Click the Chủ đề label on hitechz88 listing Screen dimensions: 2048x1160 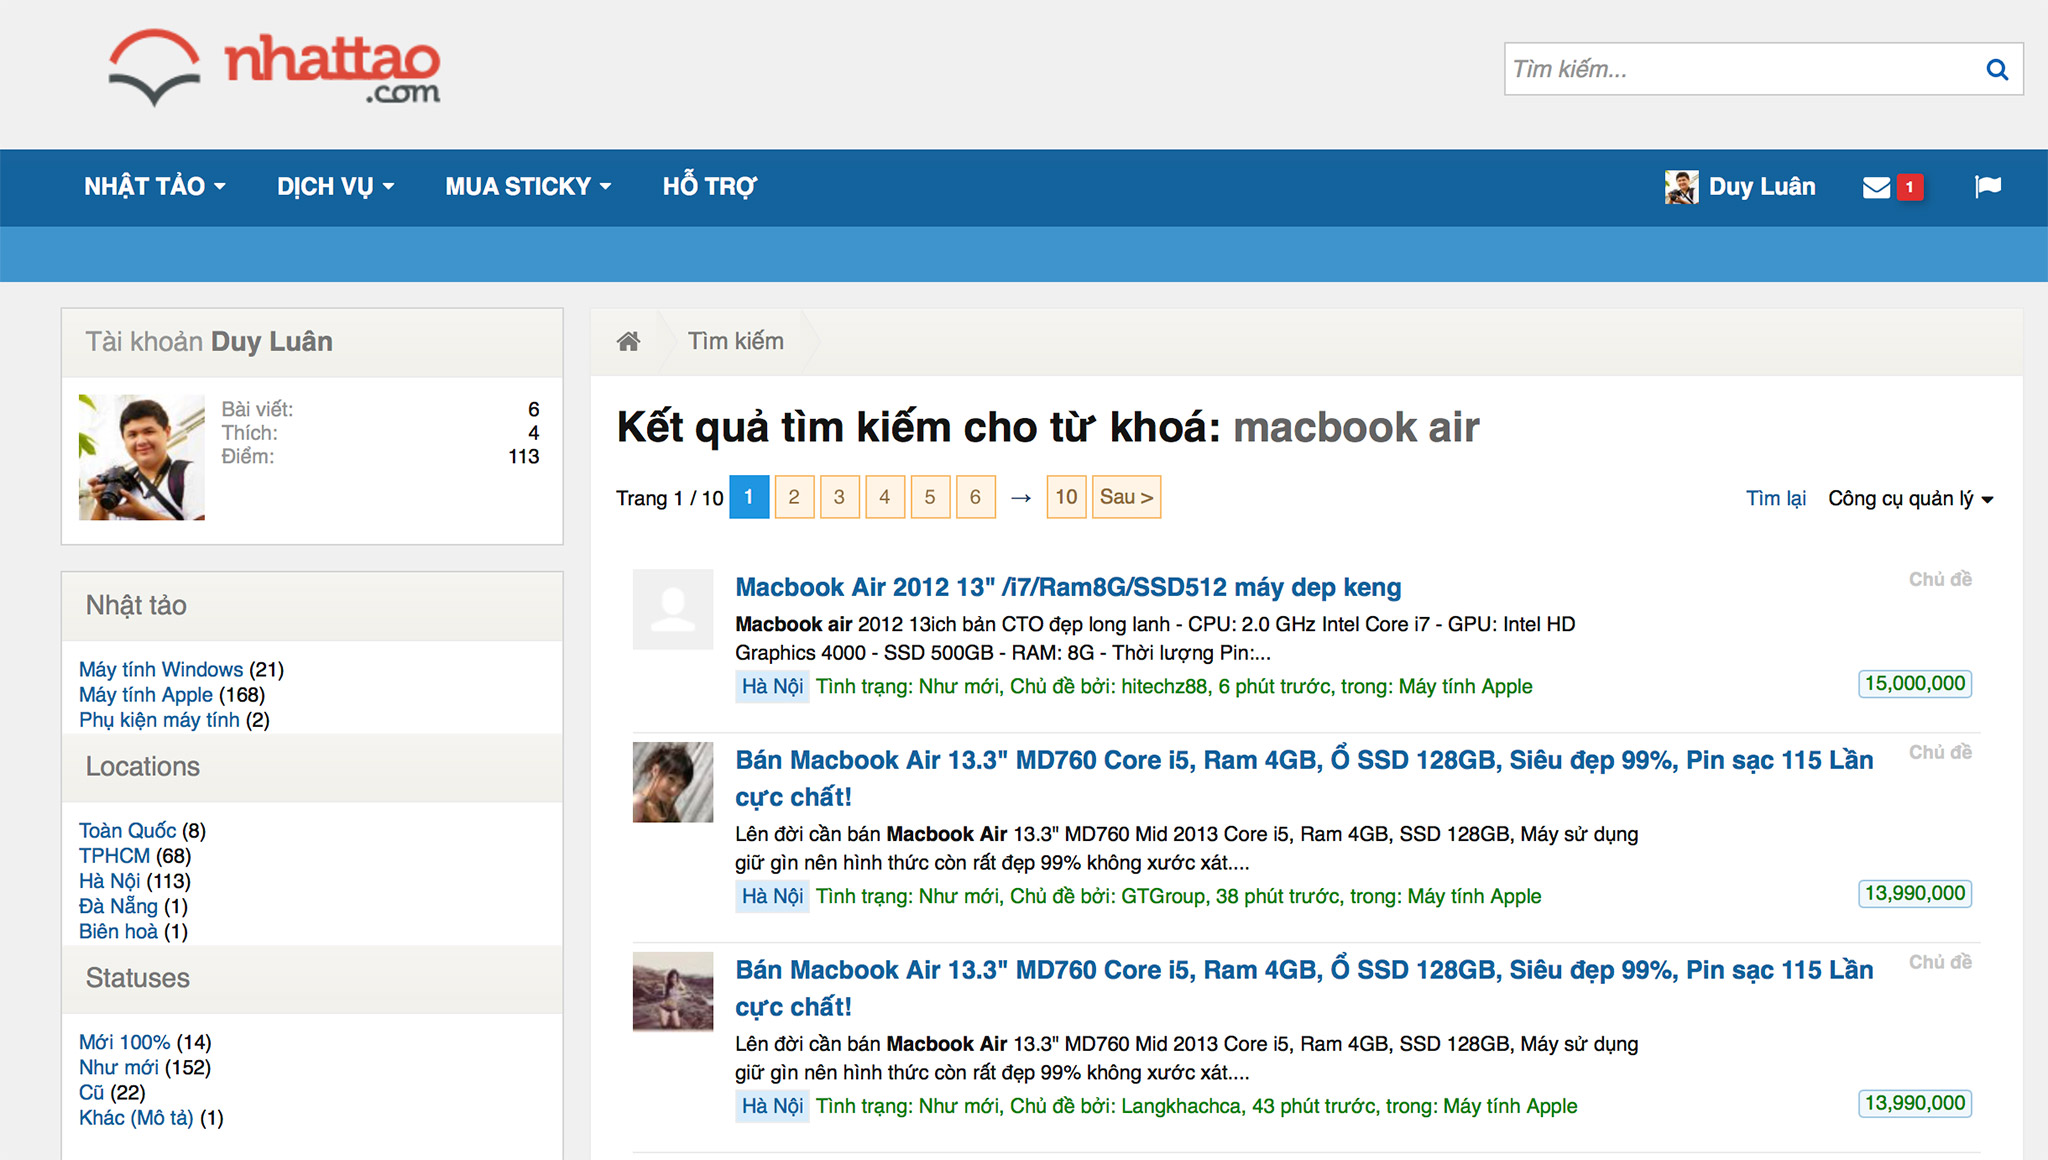(1940, 579)
